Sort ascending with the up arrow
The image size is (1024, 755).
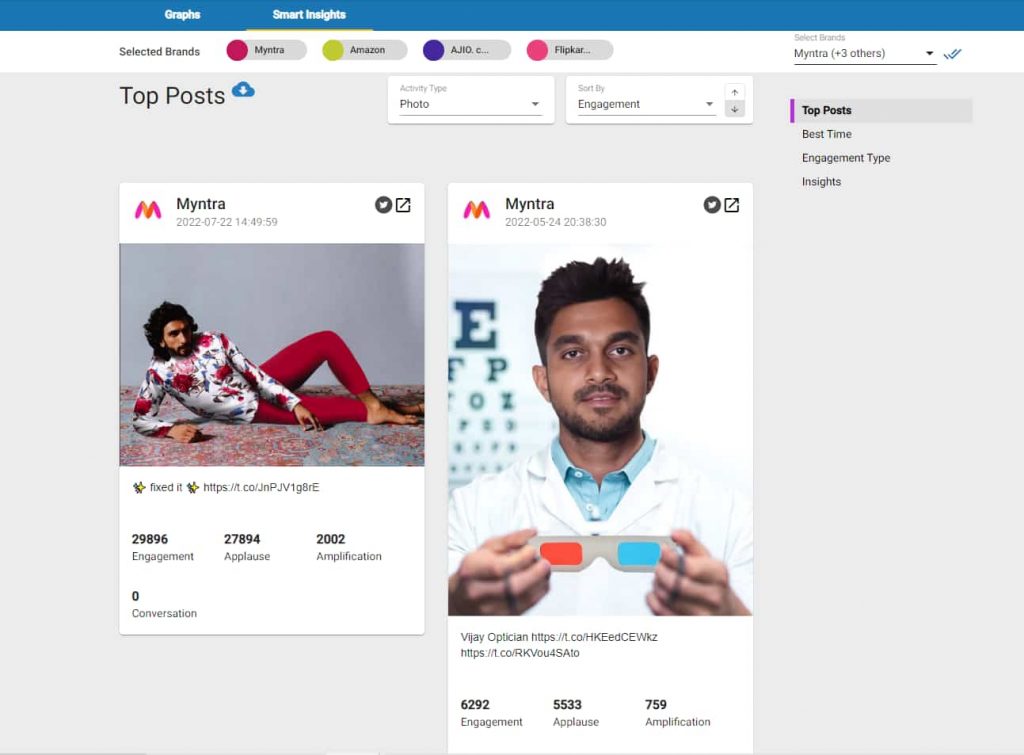(735, 92)
